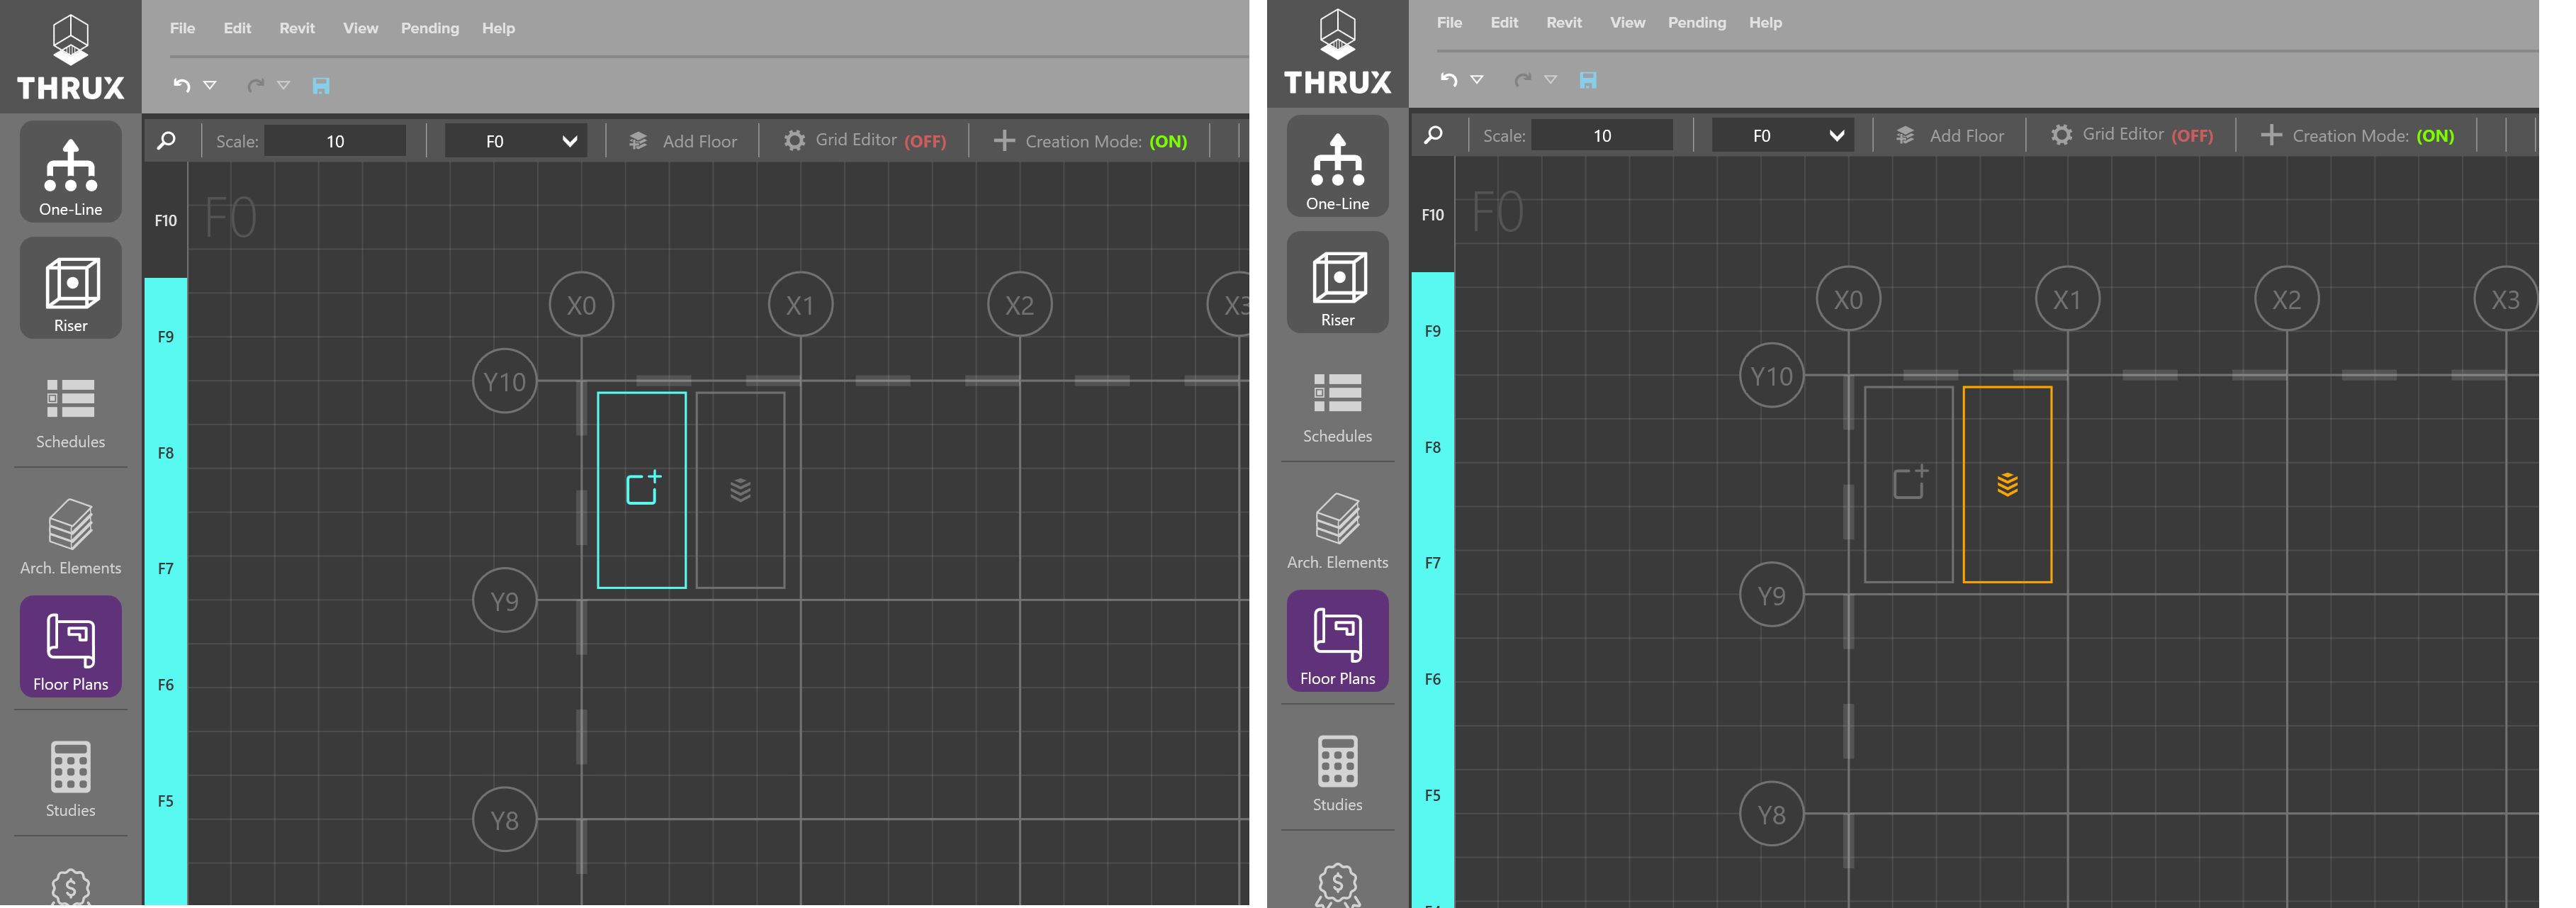Viewport: 2576px width, 908px height.
Task: Click Scale field in right window
Action: [1602, 135]
